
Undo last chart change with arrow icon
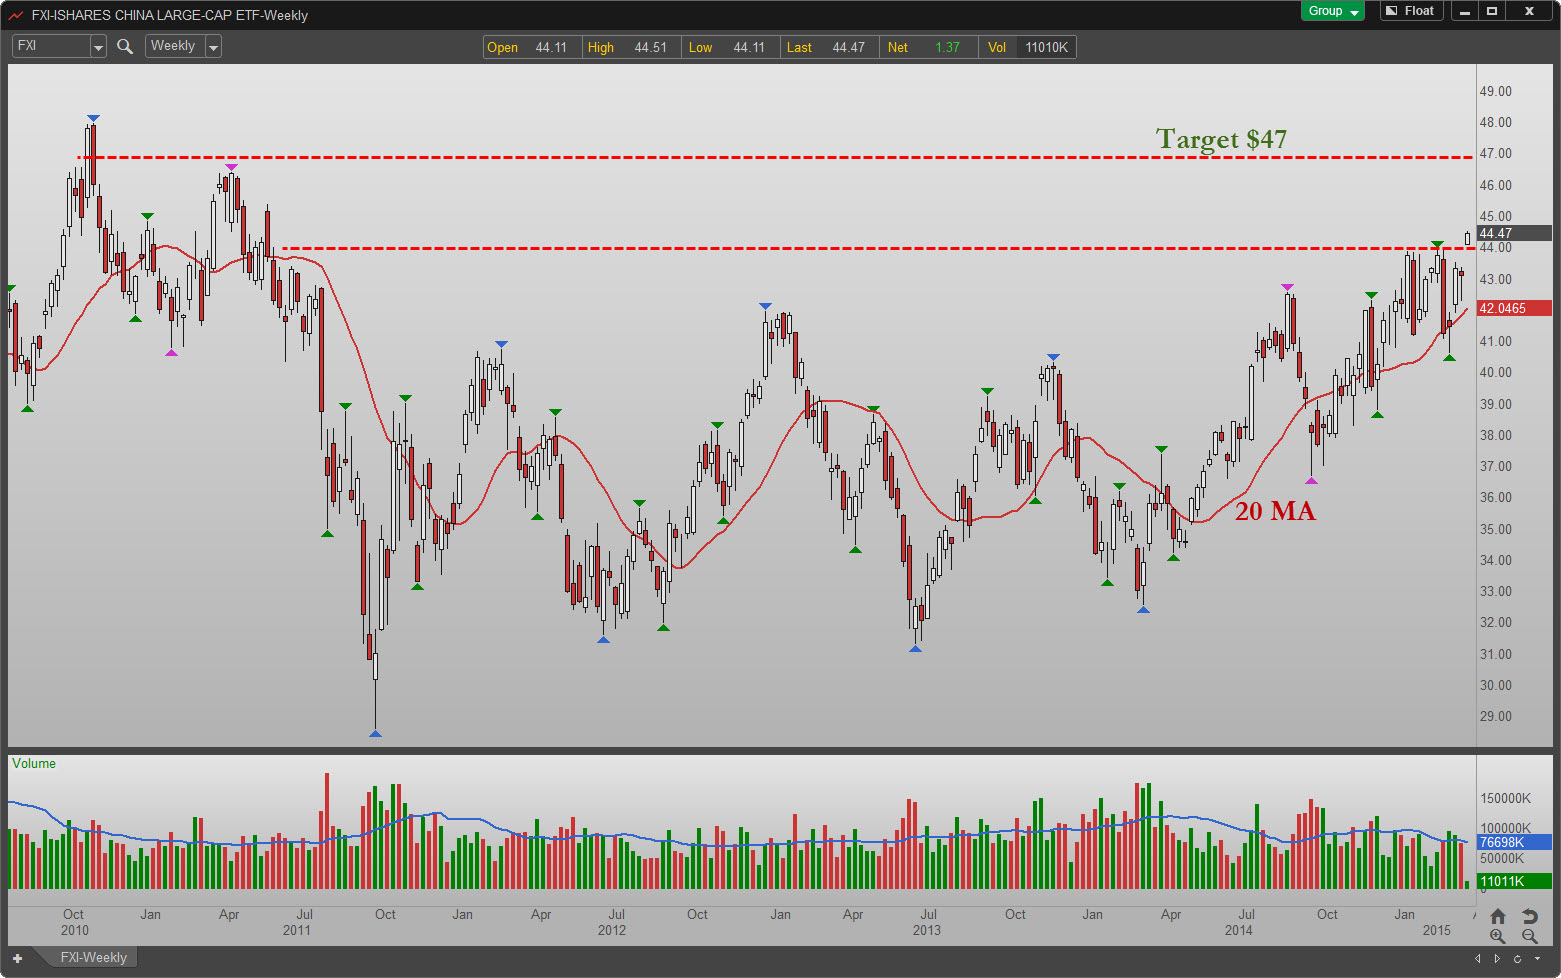click(1529, 916)
